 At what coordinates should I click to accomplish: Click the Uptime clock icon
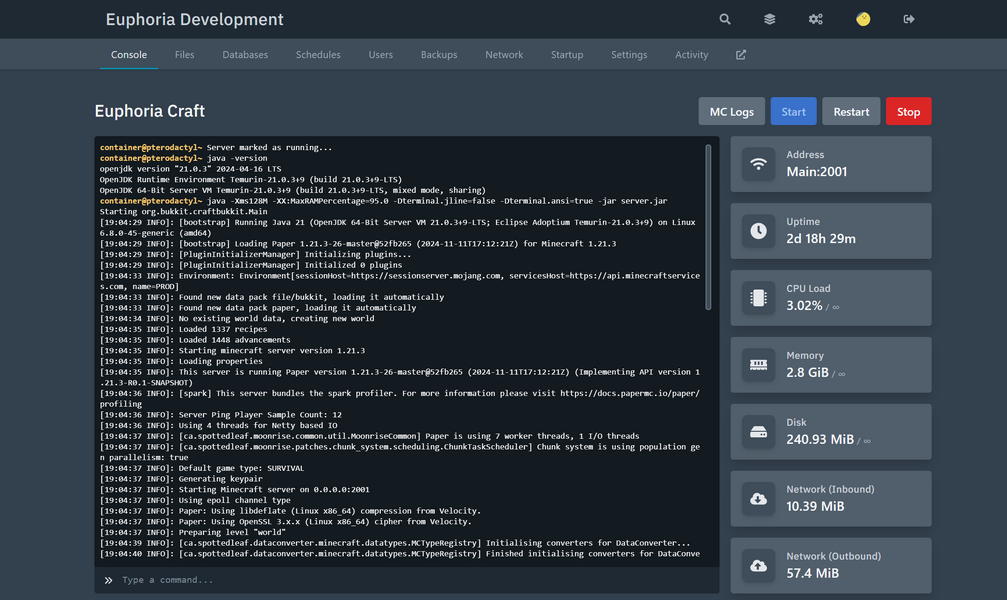click(x=758, y=230)
